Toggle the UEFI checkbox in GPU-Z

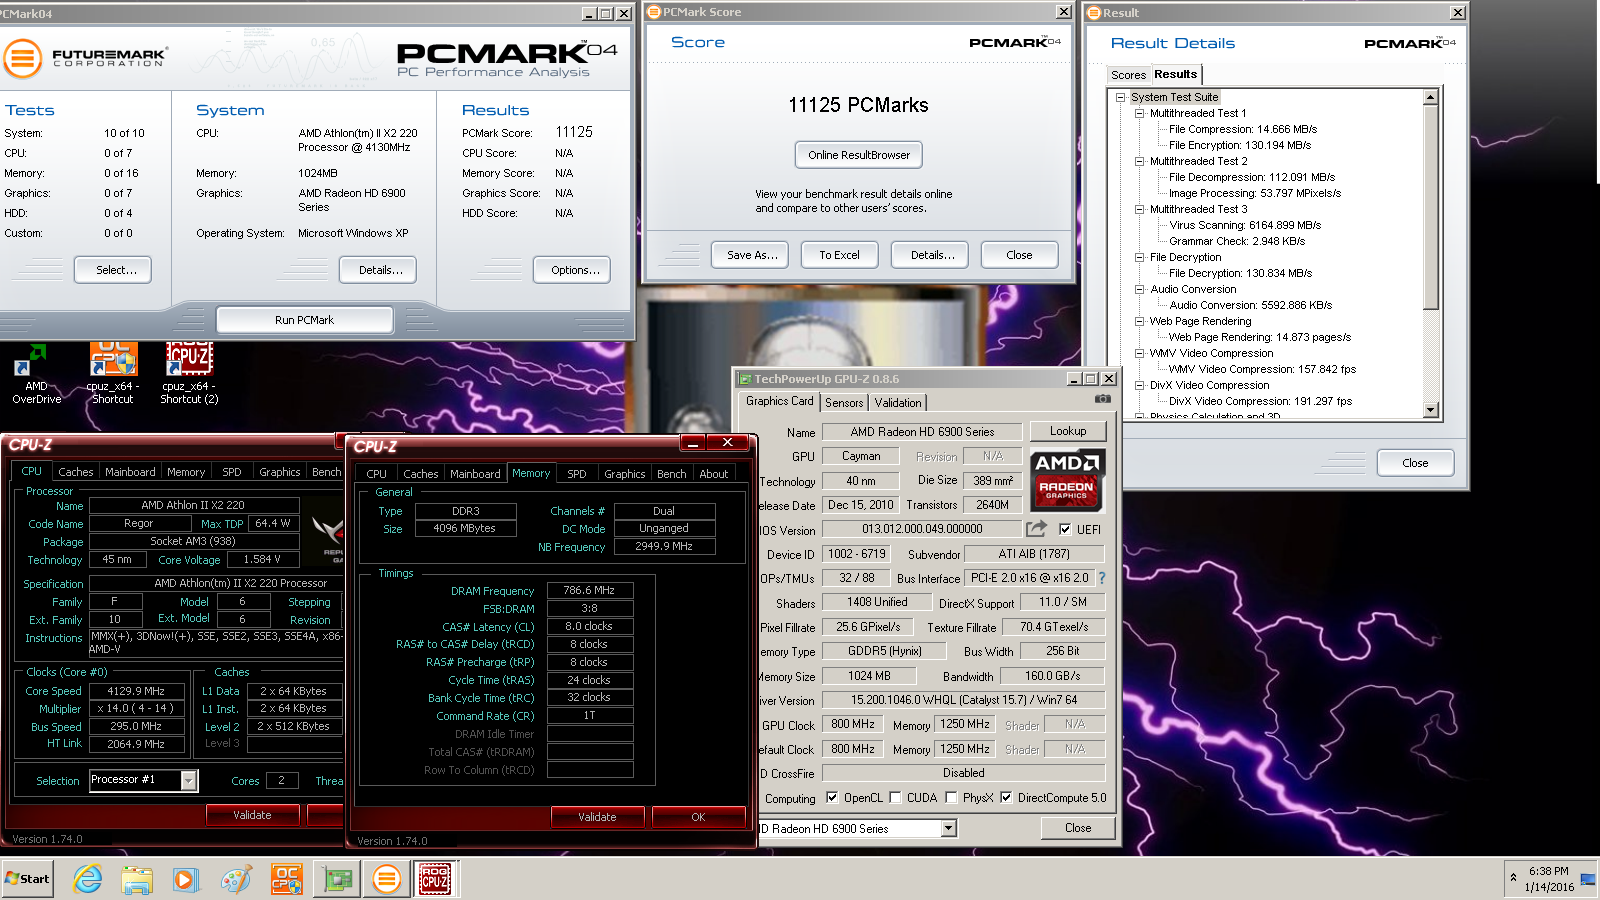pyautogui.click(x=1065, y=529)
